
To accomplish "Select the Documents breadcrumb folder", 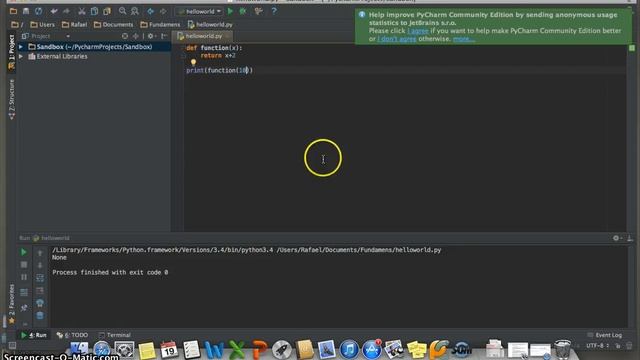I will click(113, 25).
